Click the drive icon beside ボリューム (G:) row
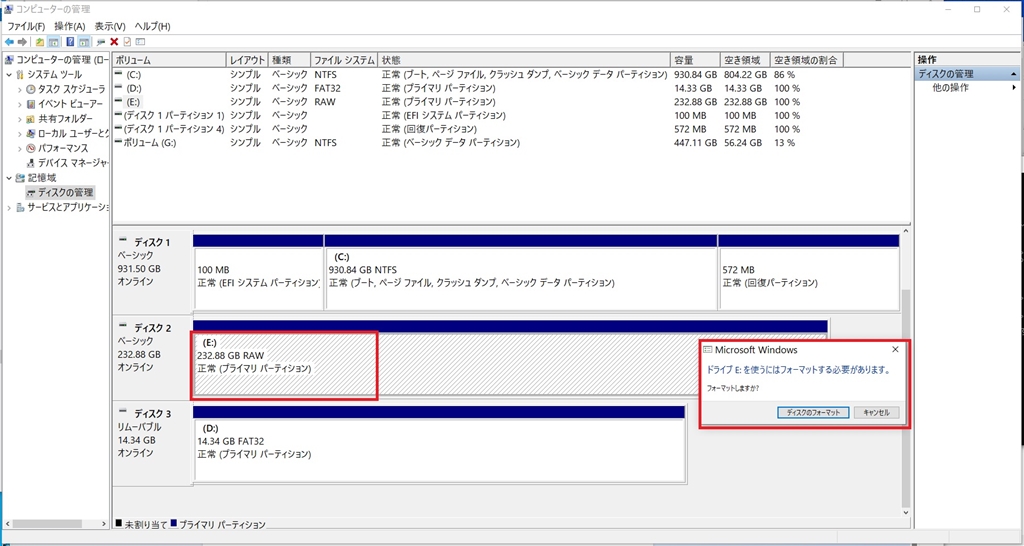This screenshot has width=1024, height=546. point(118,142)
